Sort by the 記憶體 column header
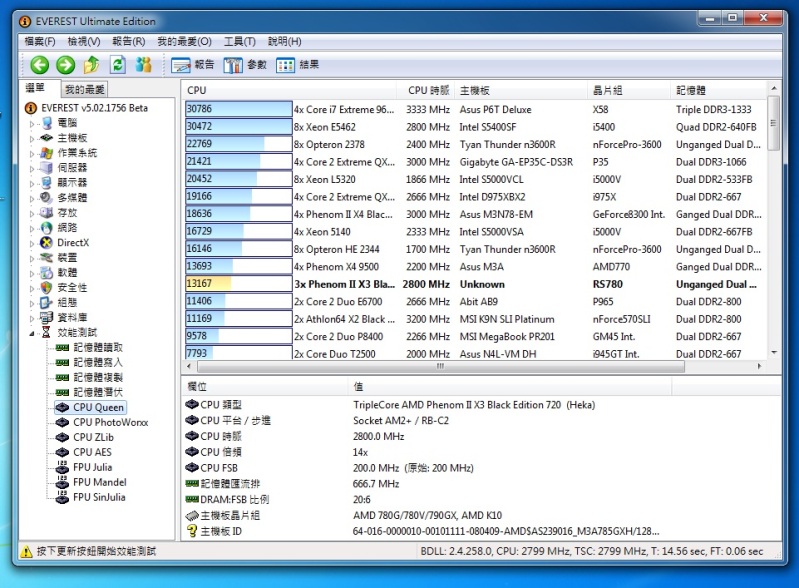The width and height of the screenshot is (799, 588). click(718, 90)
